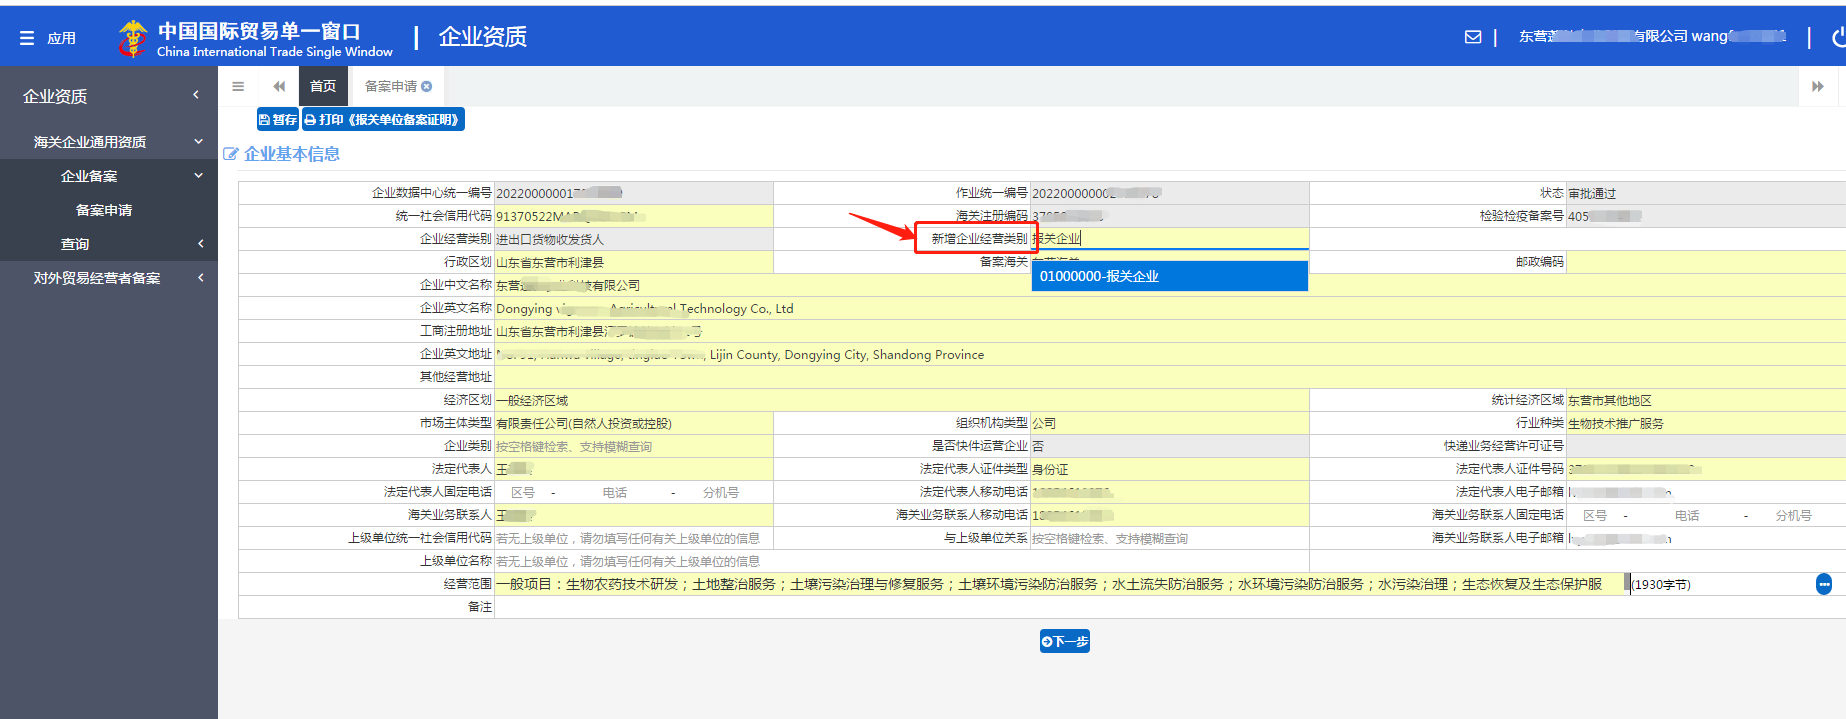Expand the 查询 sidebar menu
The width and height of the screenshot is (1846, 719).
(x=109, y=244)
